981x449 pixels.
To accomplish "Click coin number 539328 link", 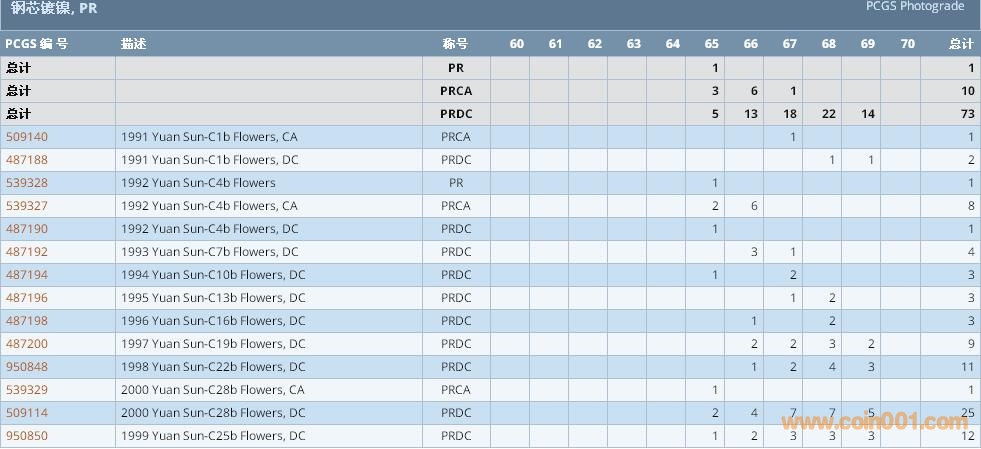I will pos(27,183).
